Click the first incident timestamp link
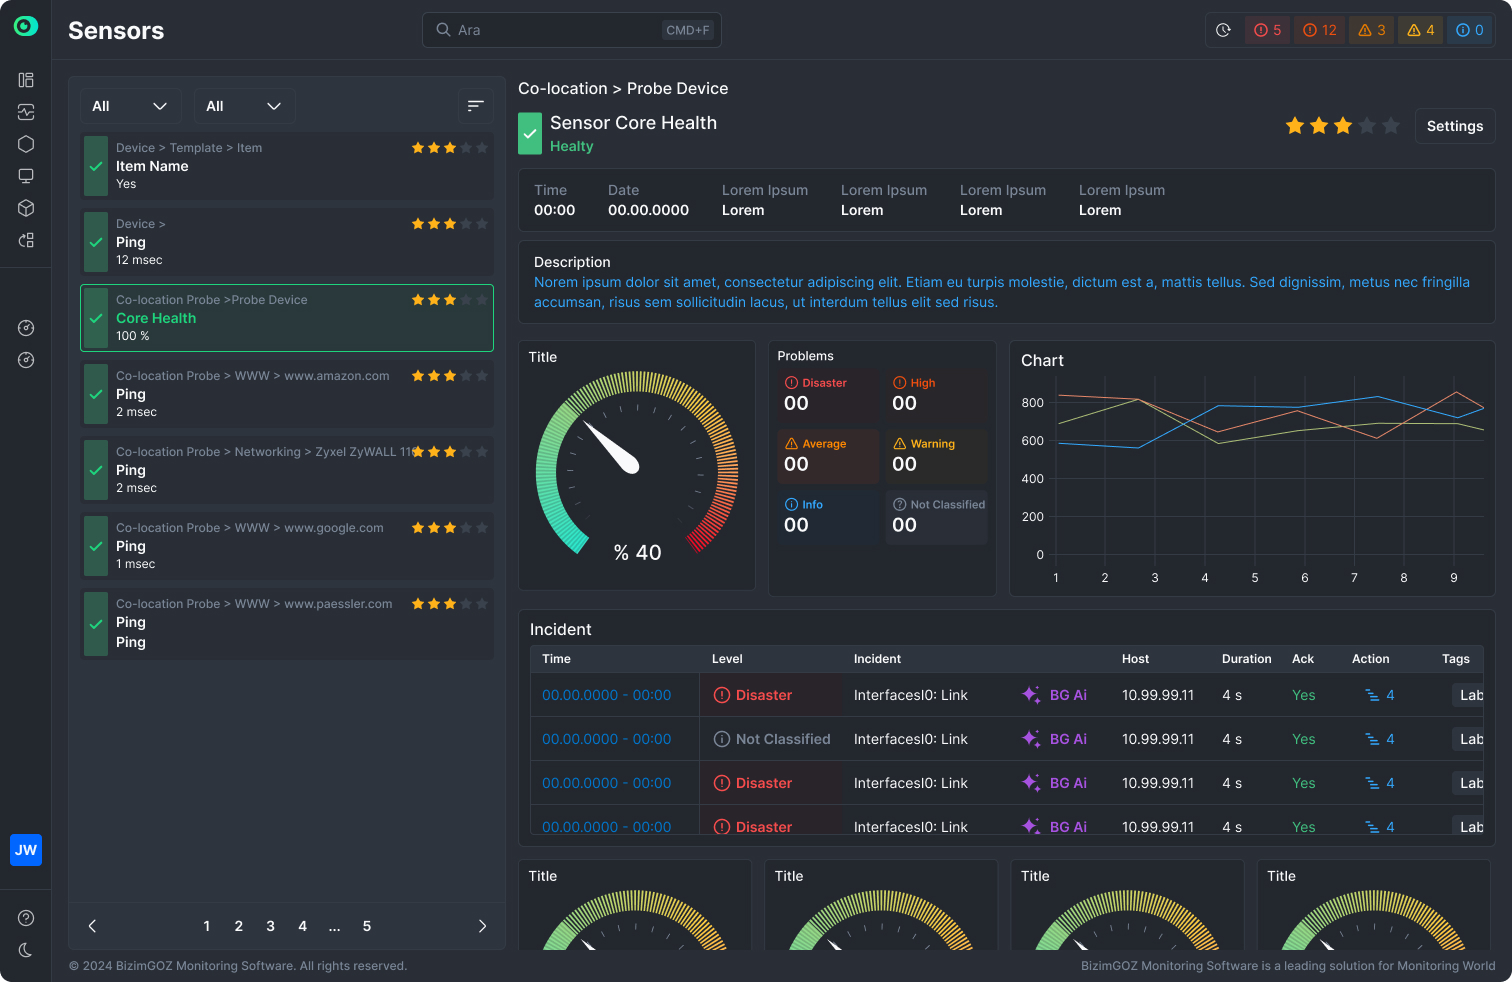Screen dimensions: 1512x982 point(607,695)
